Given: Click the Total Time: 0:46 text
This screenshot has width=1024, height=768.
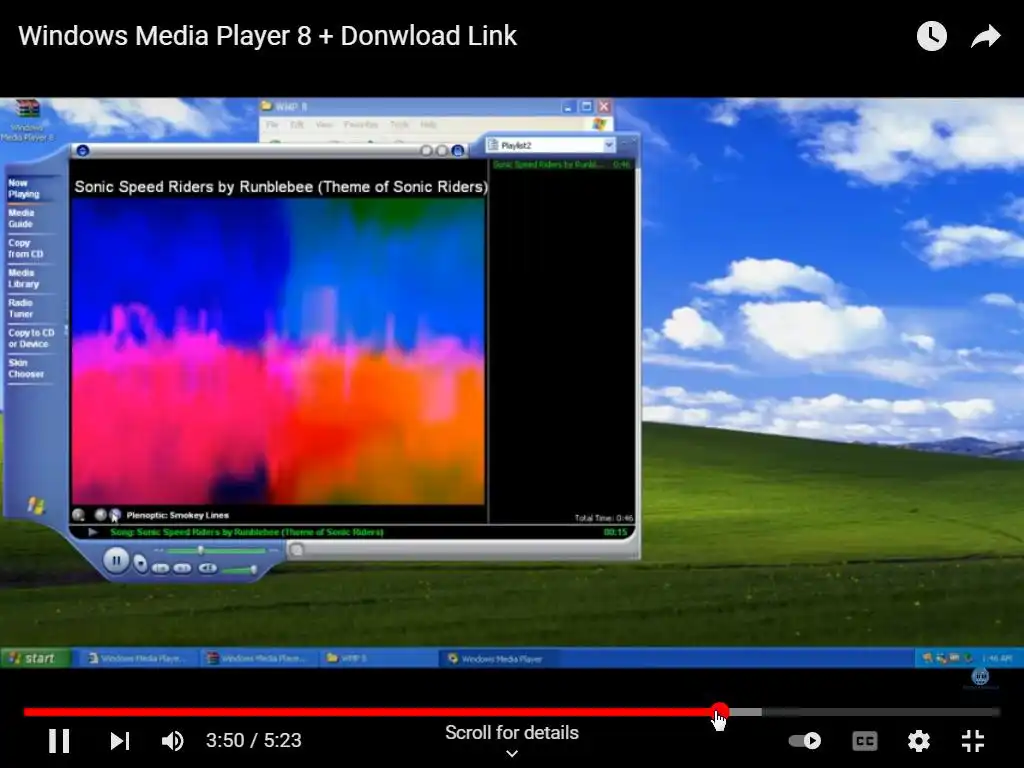Looking at the screenshot, I should pyautogui.click(x=603, y=518).
